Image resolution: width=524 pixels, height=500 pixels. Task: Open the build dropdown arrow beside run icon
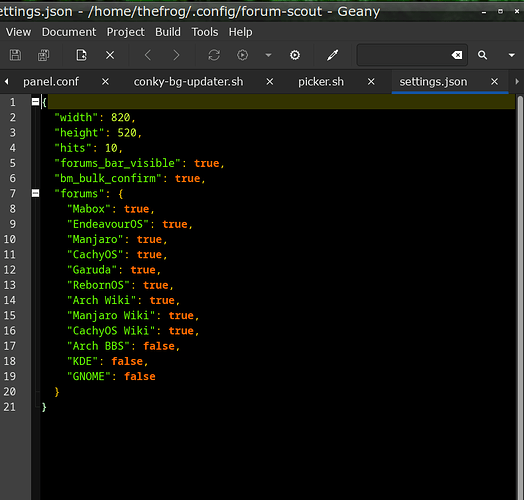tap(268, 55)
